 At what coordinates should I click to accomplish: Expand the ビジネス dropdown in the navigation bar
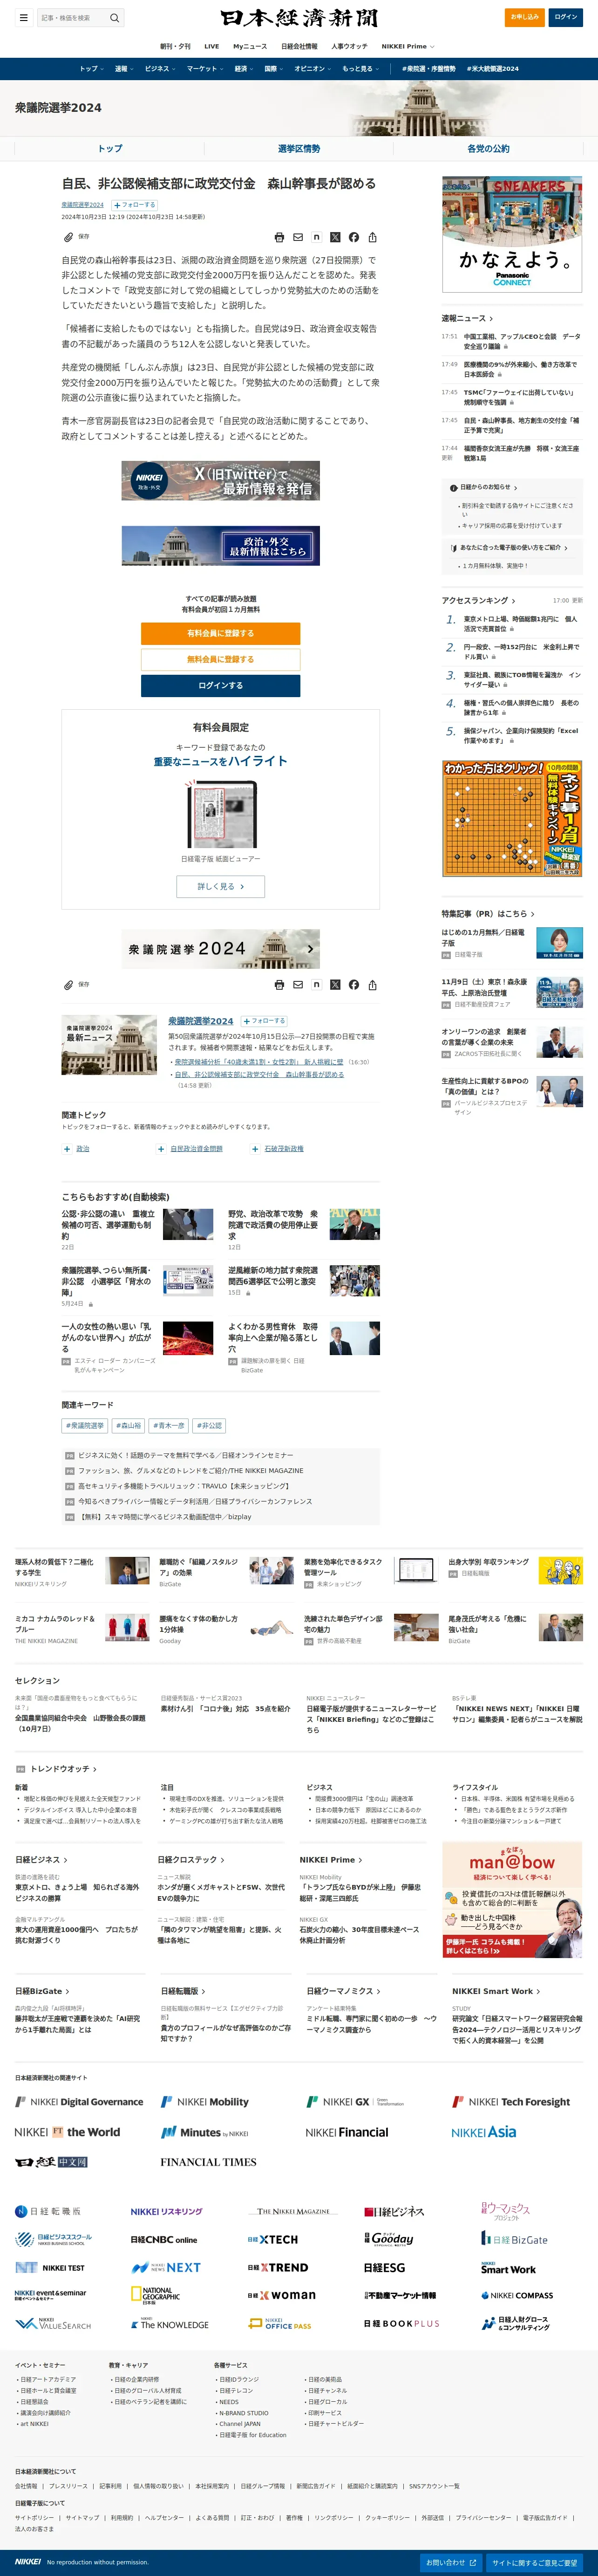coord(160,69)
